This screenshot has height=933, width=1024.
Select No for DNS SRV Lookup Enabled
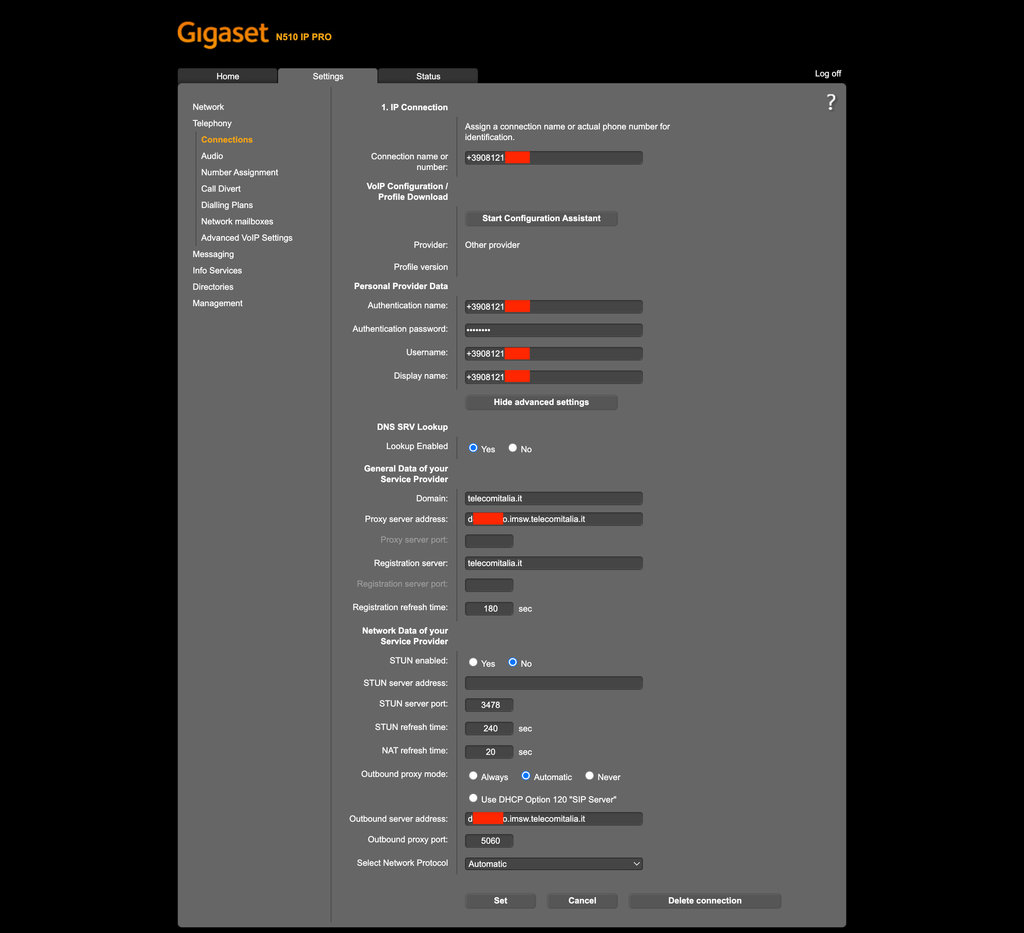(x=513, y=448)
